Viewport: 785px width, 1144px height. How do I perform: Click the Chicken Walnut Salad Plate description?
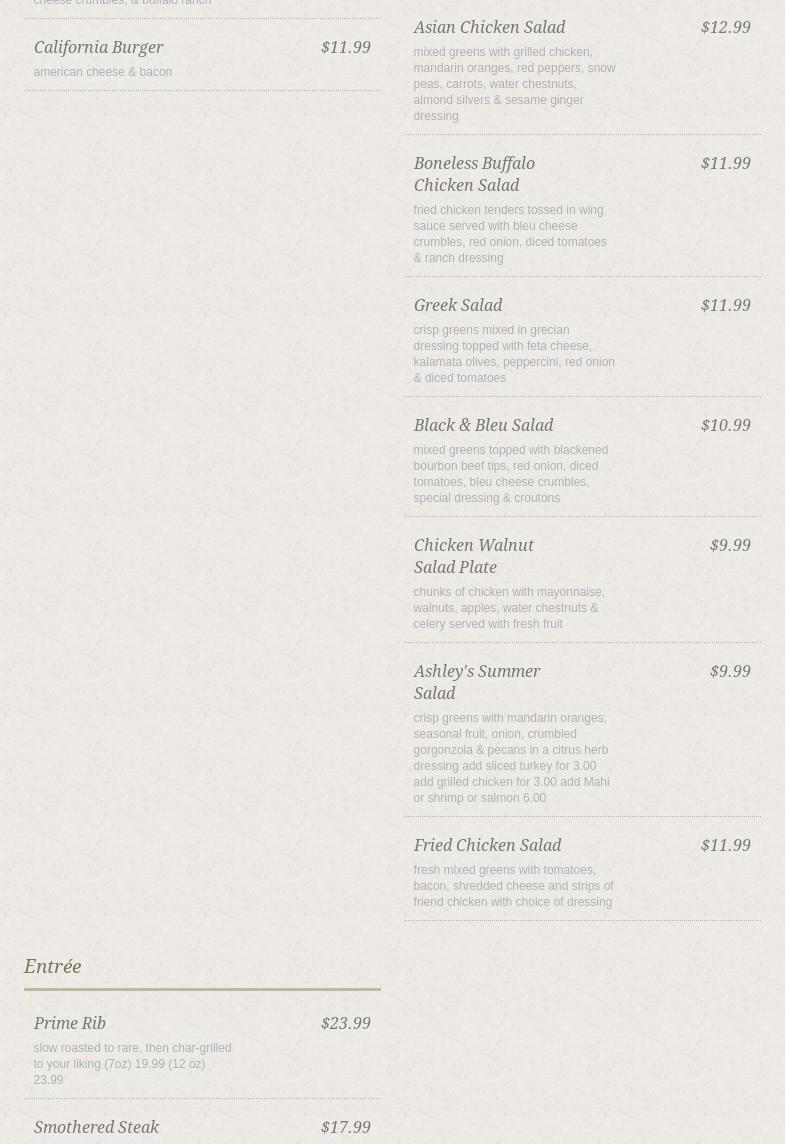509,608
